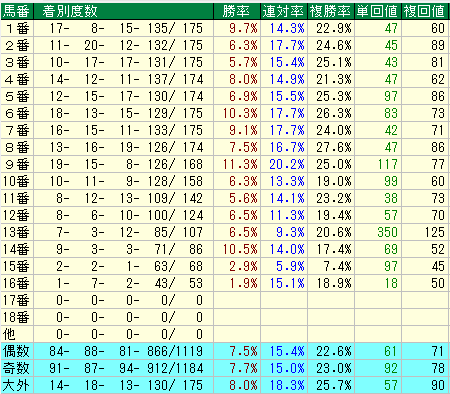Screen dimensions: 450x394
Task: Click the 20.2% 連対率 value for 9番
Action: (287, 165)
